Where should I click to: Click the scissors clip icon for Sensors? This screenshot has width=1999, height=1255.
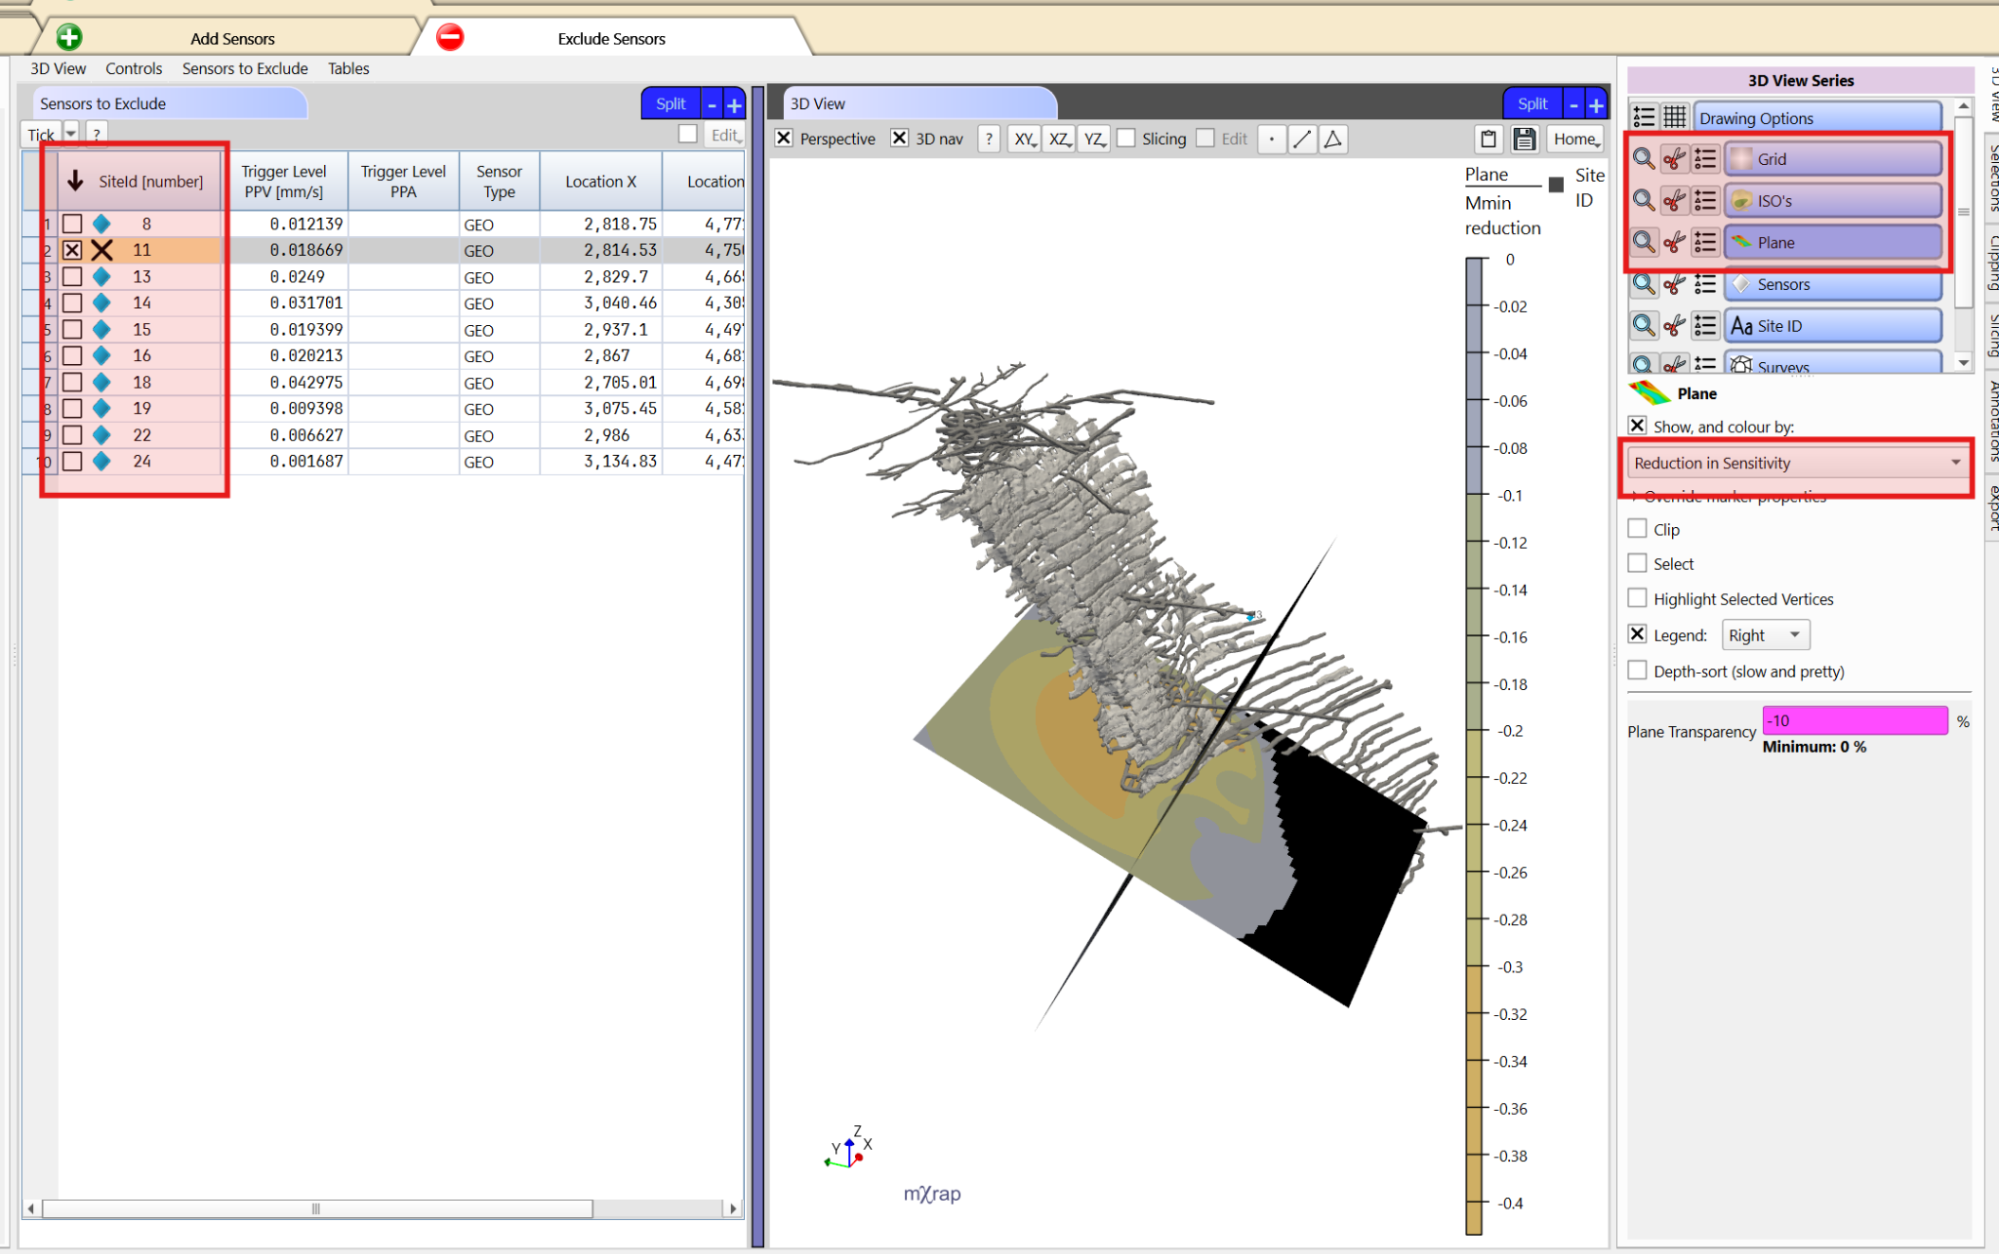(x=1674, y=285)
